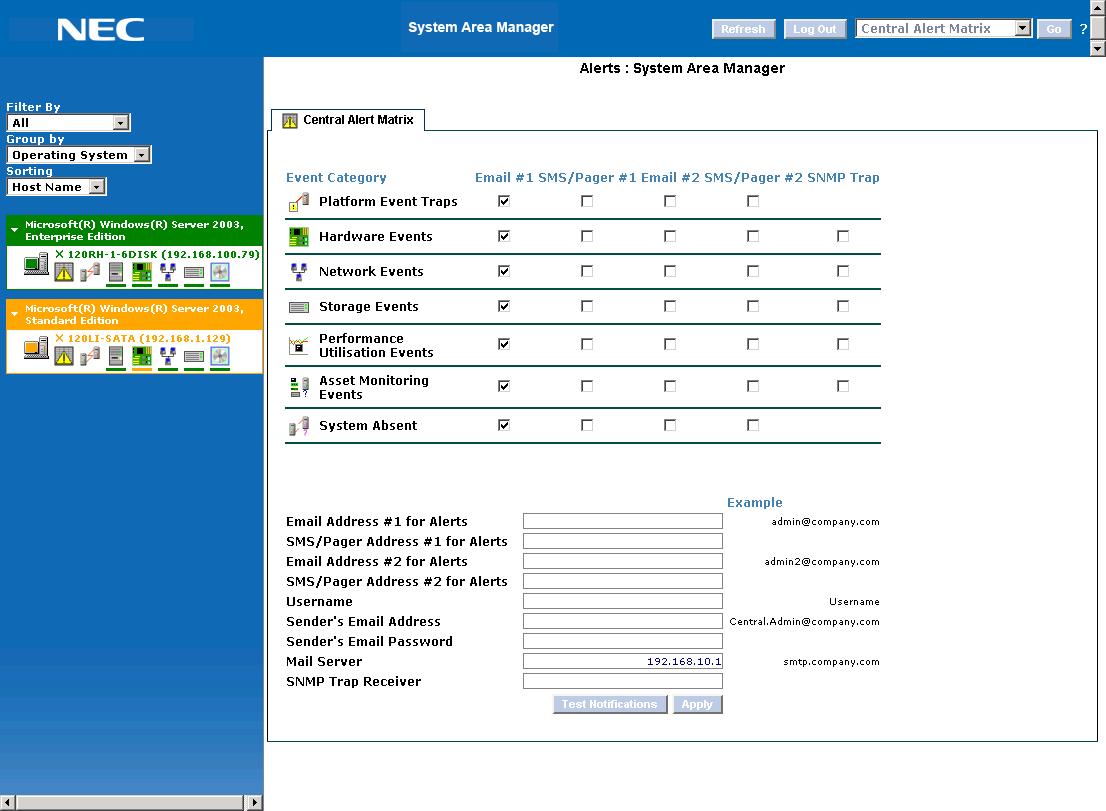This screenshot has width=1106, height=811.
Task: Click the Network Events category icon
Action: tap(299, 272)
